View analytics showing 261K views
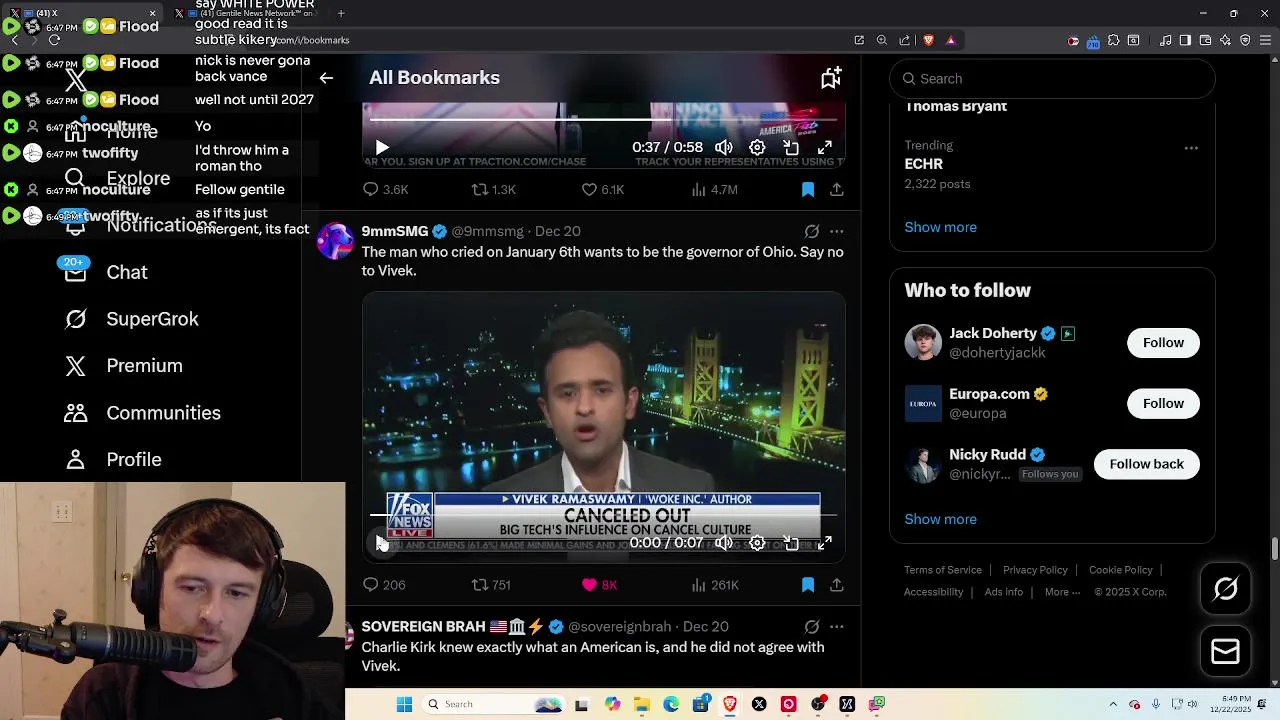Screen dimensions: 1280x720 point(714,585)
